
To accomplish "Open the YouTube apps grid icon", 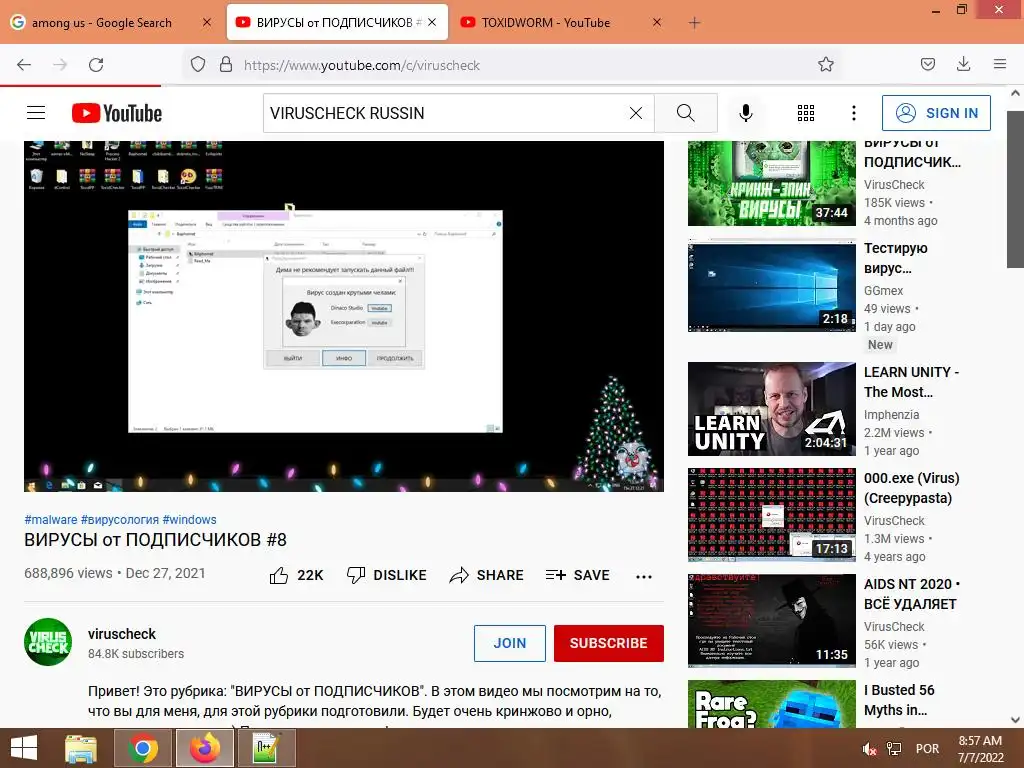I will [806, 113].
